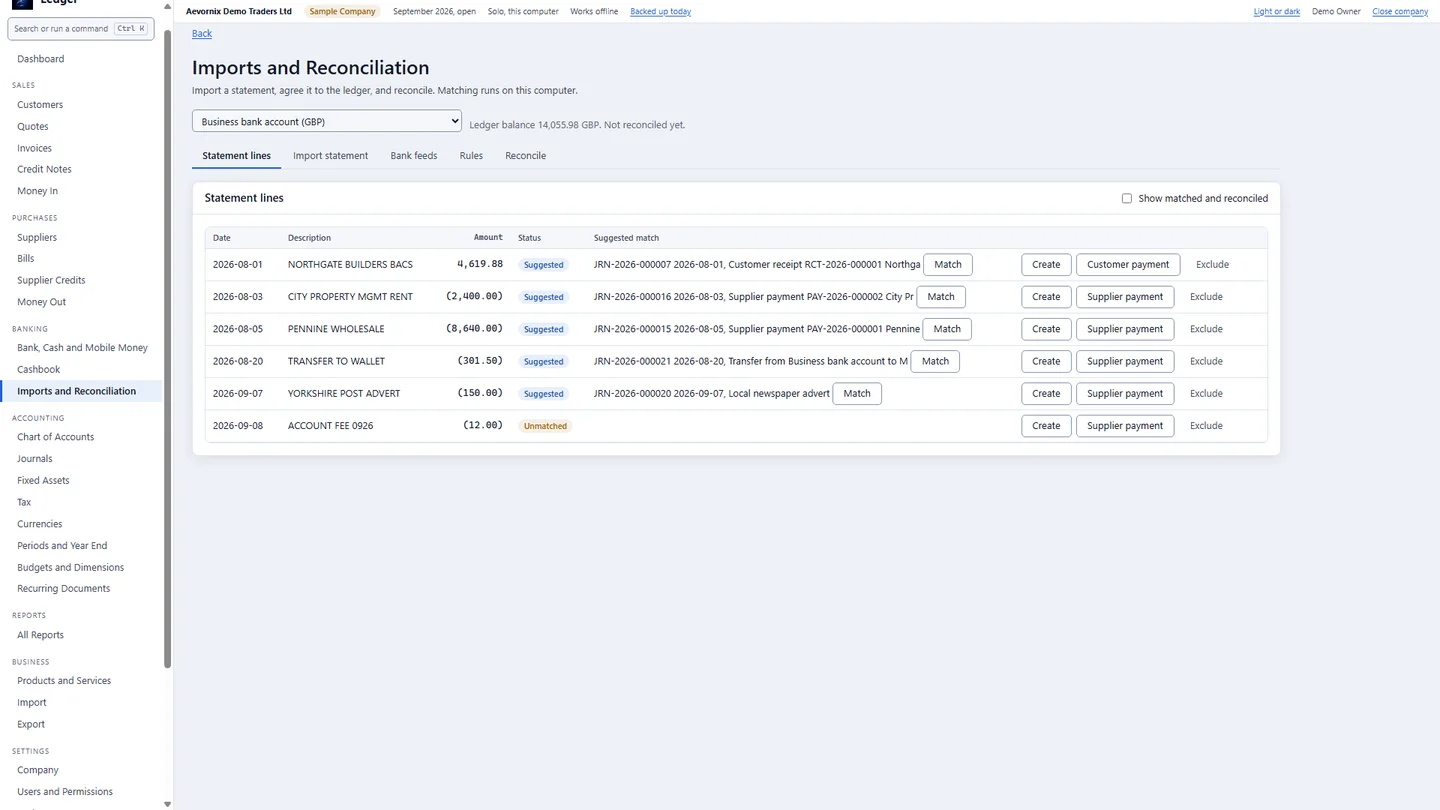Click Supplier payment for CITY PROPERTY MGMT RENT

(1125, 297)
